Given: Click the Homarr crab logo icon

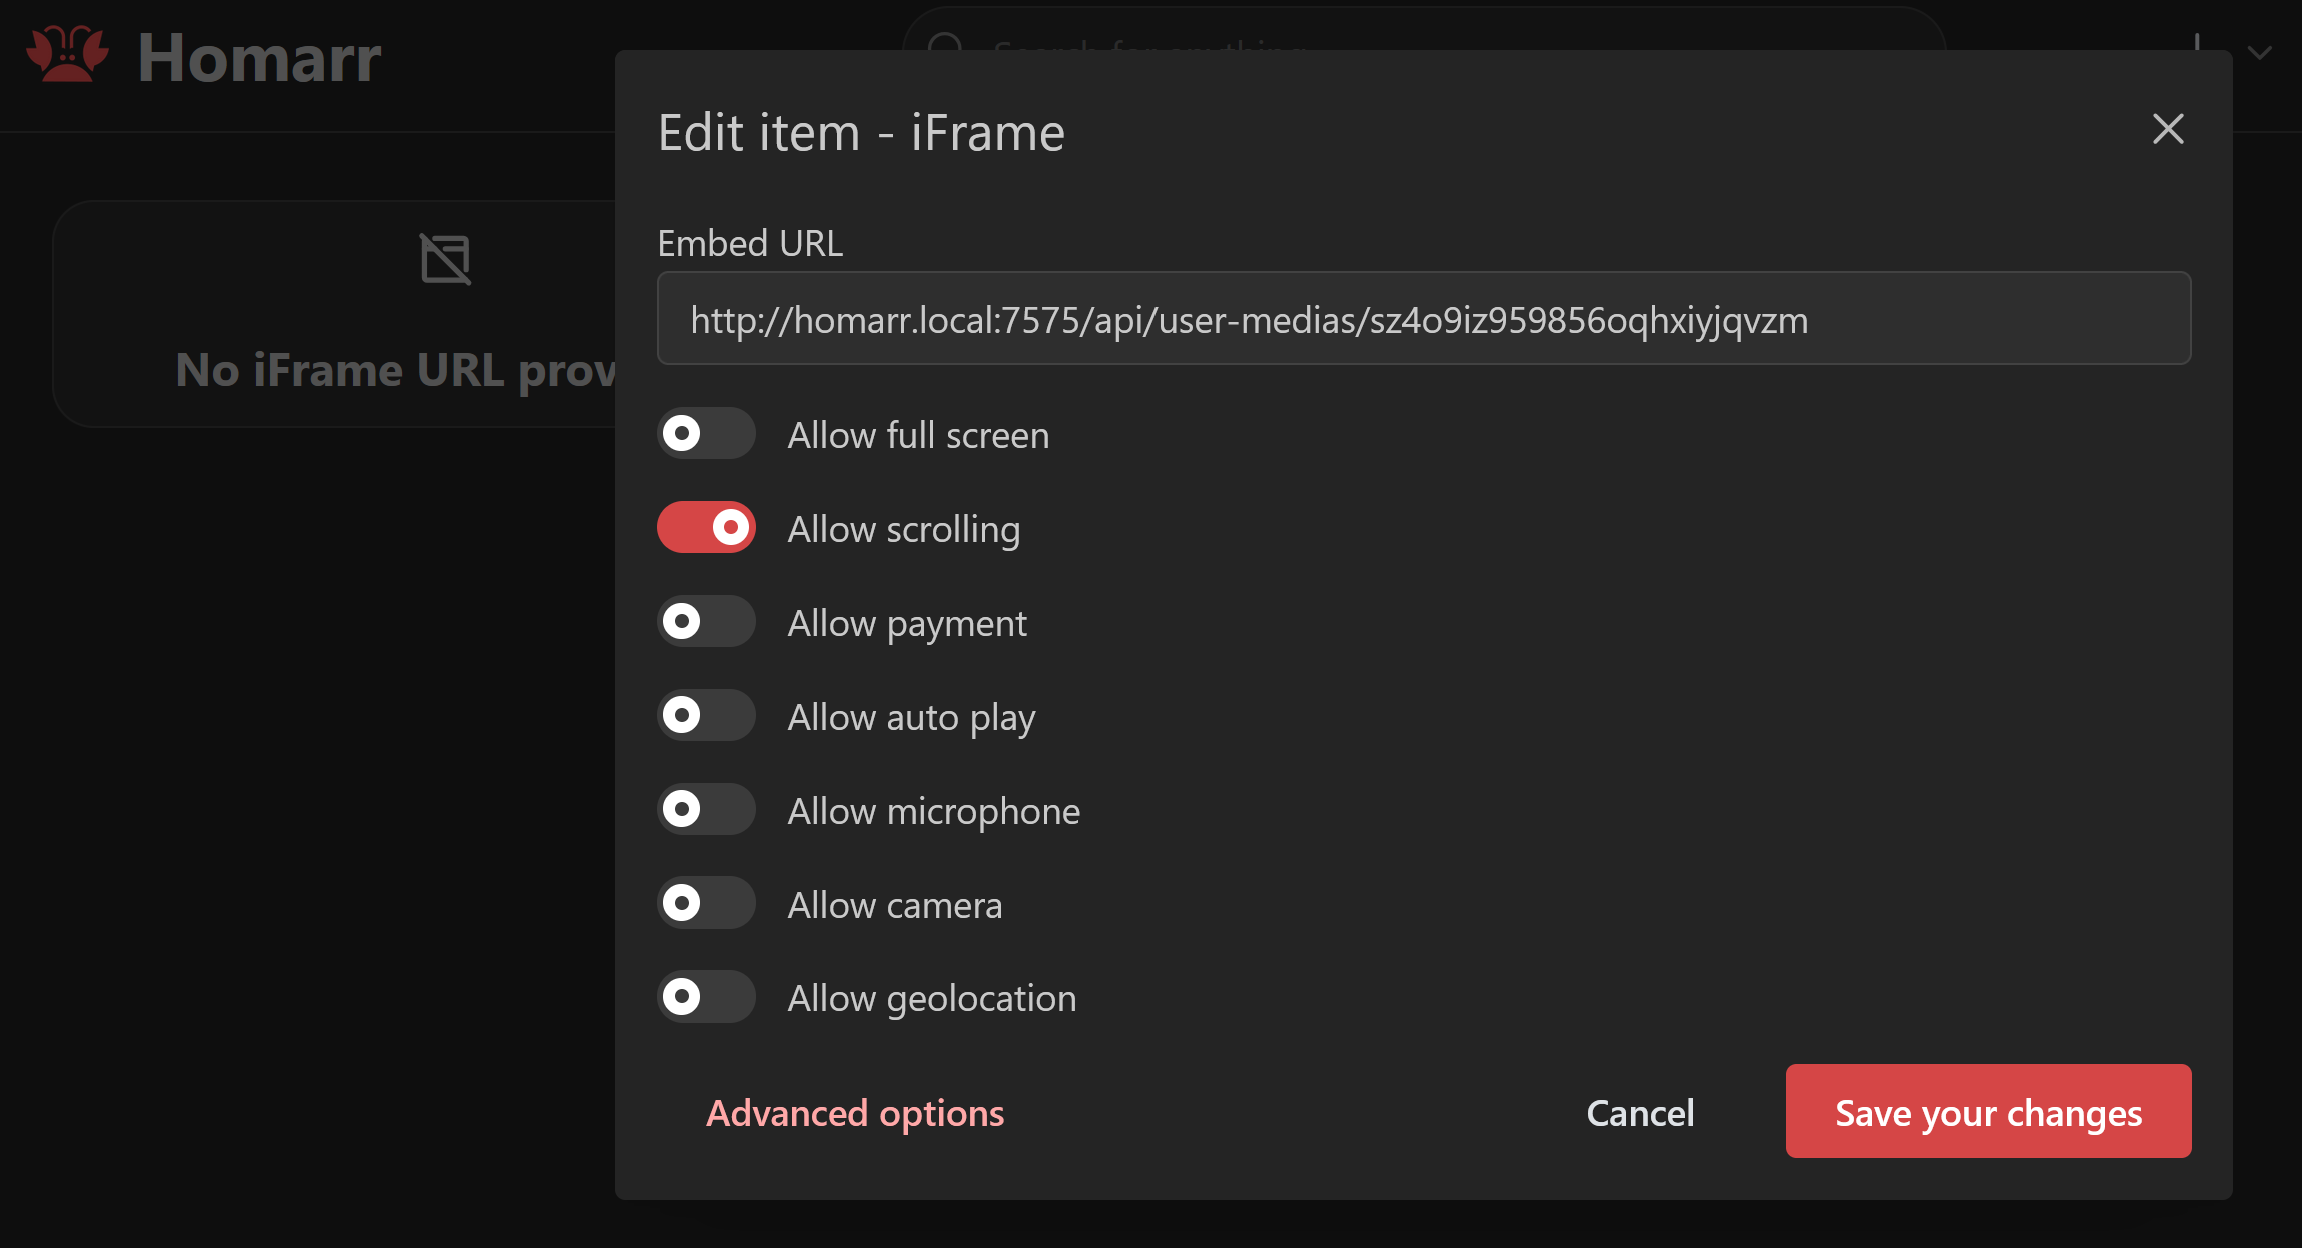Looking at the screenshot, I should click(66, 55).
